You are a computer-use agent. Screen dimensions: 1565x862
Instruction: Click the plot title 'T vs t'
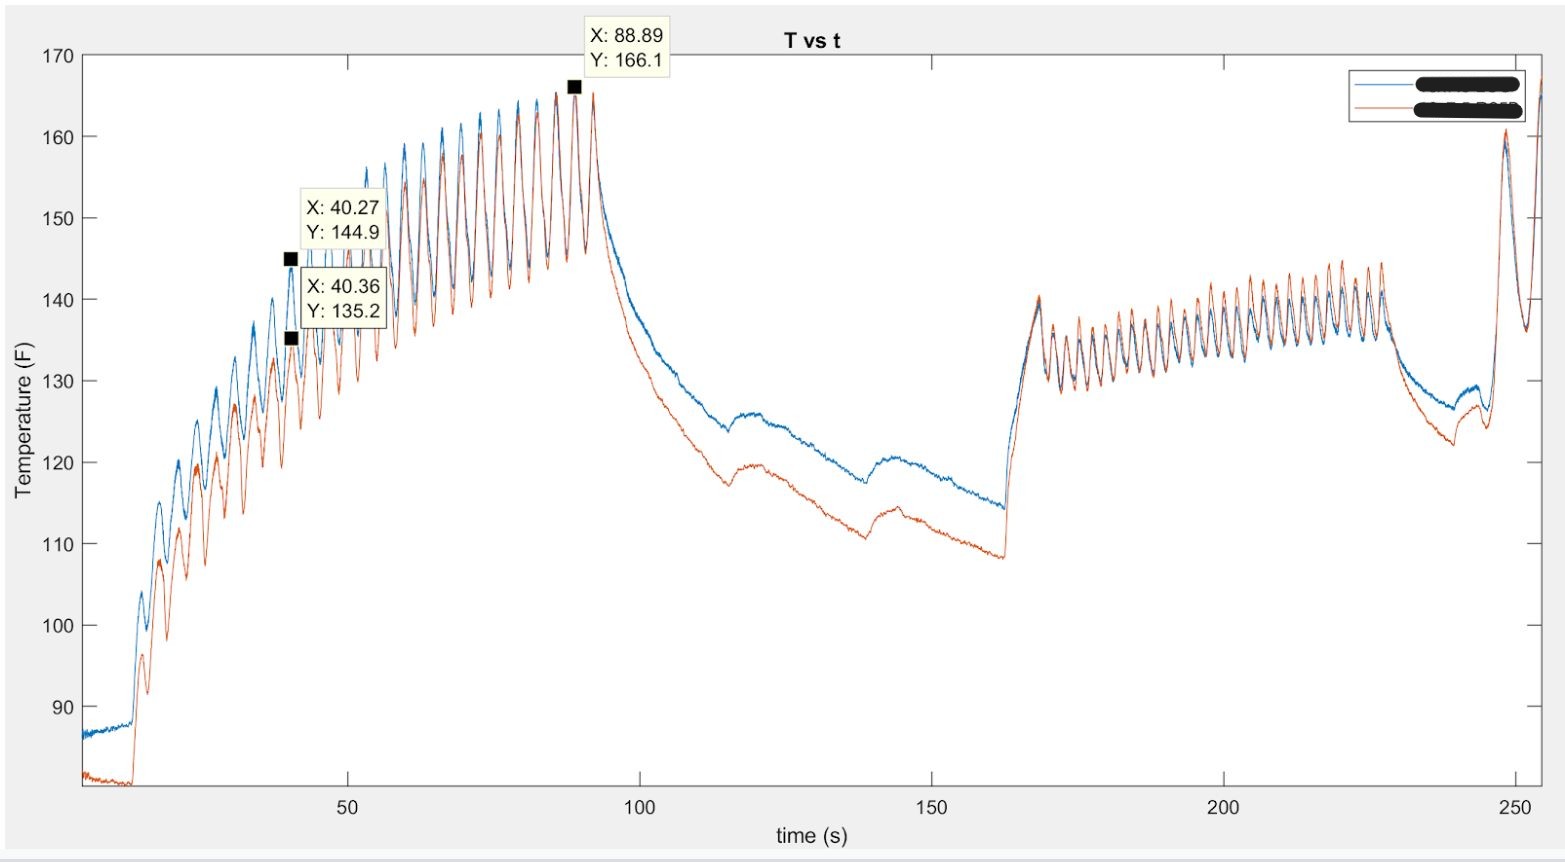812,41
